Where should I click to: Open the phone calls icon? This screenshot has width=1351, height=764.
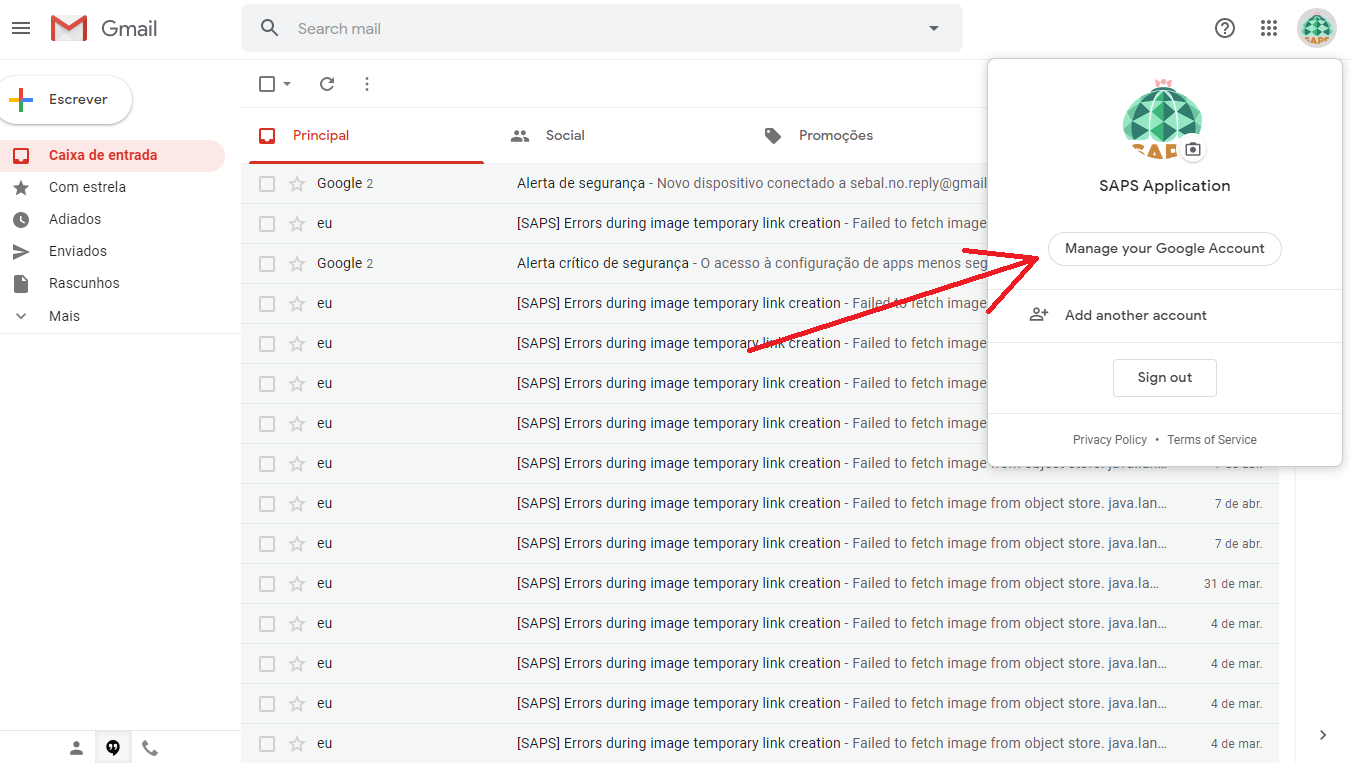pyautogui.click(x=150, y=748)
